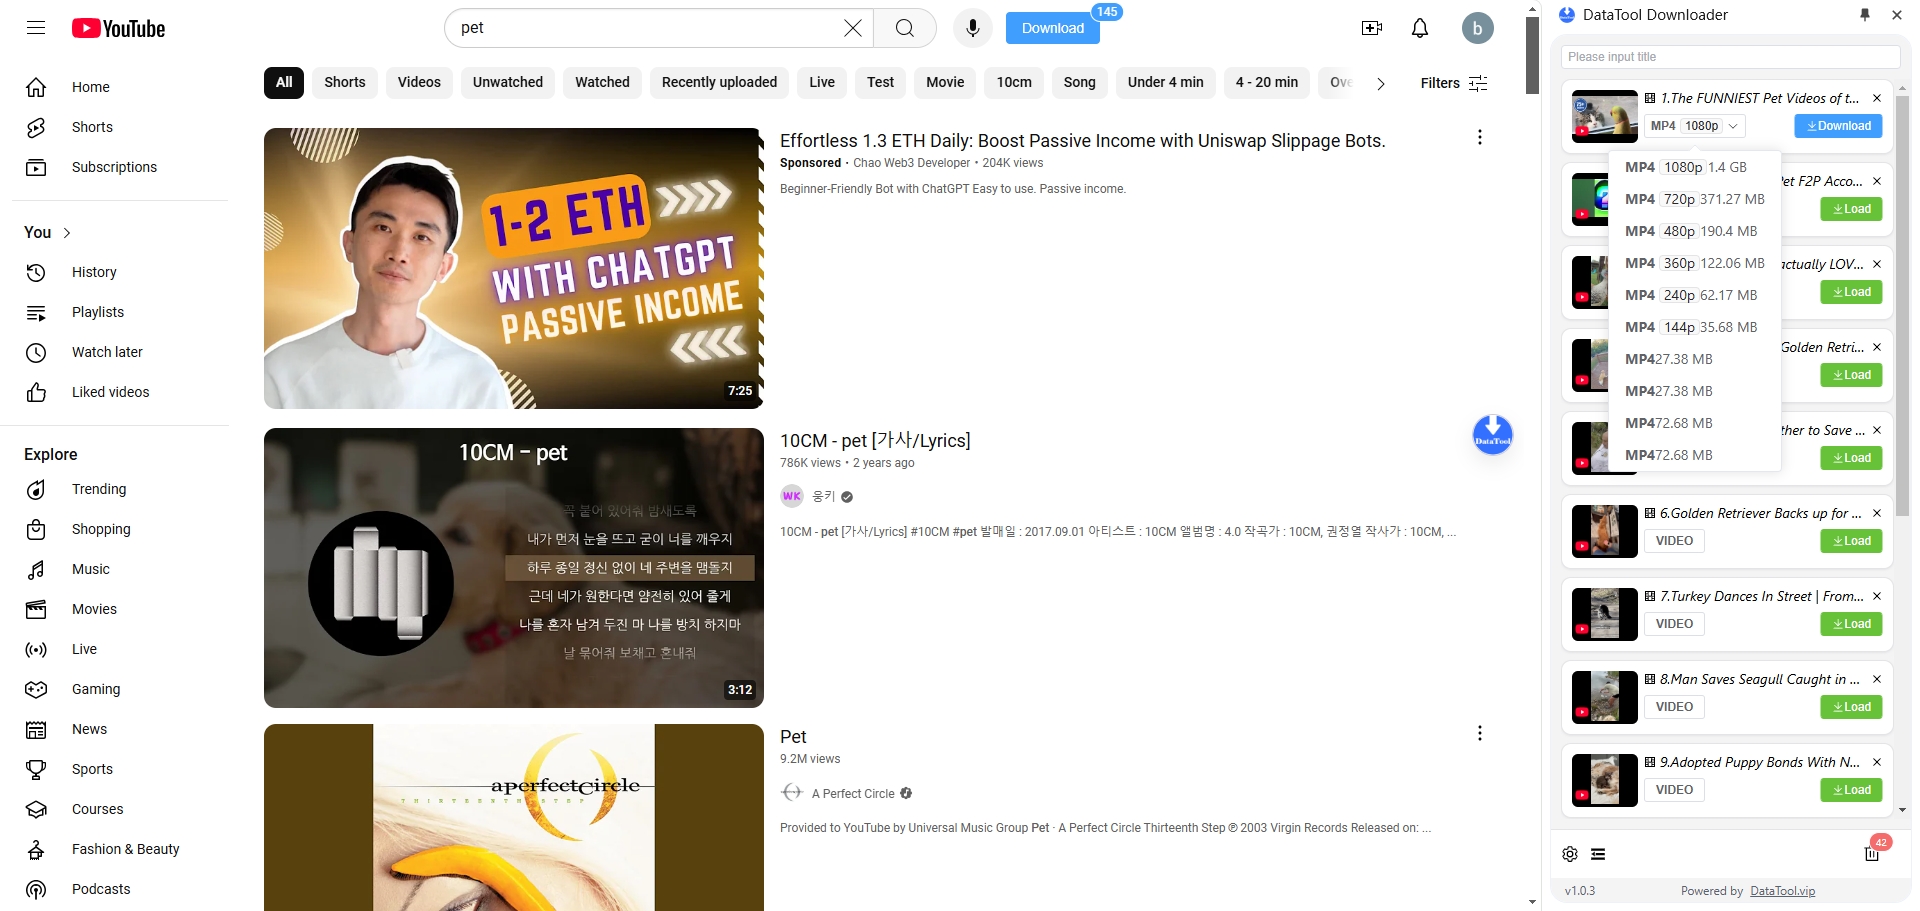Screen dimensions: 1920x911
Task: Remove the Man Saves Seagull item
Action: coord(1877,679)
